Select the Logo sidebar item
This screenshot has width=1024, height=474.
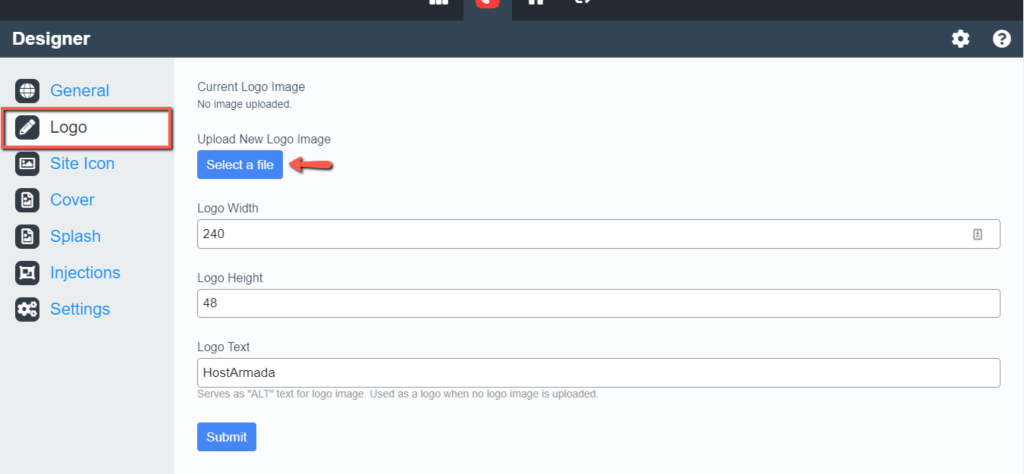(87, 127)
